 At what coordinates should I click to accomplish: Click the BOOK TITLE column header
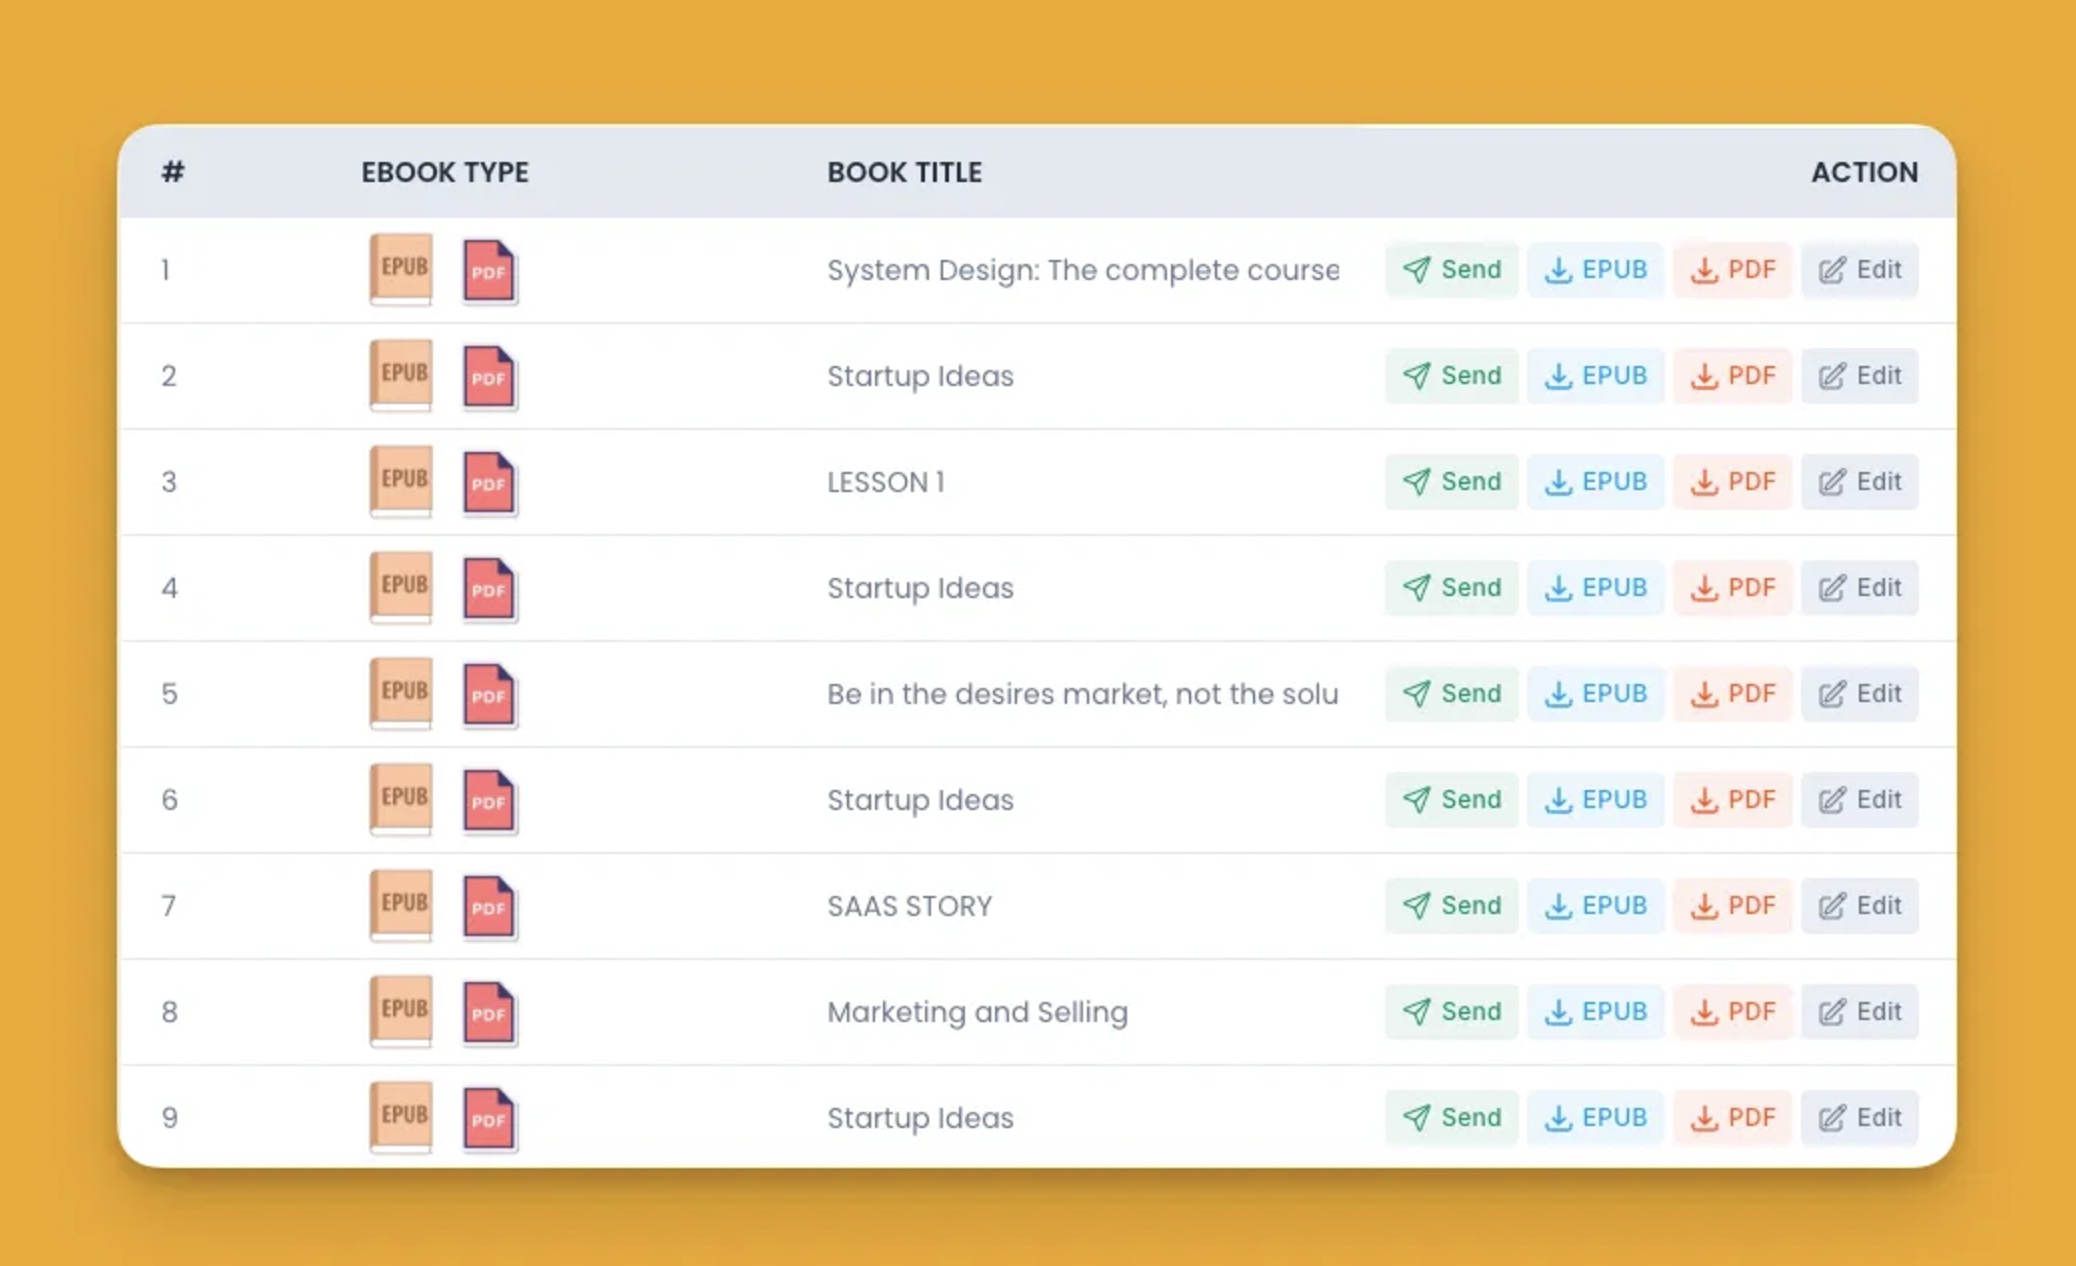point(904,172)
